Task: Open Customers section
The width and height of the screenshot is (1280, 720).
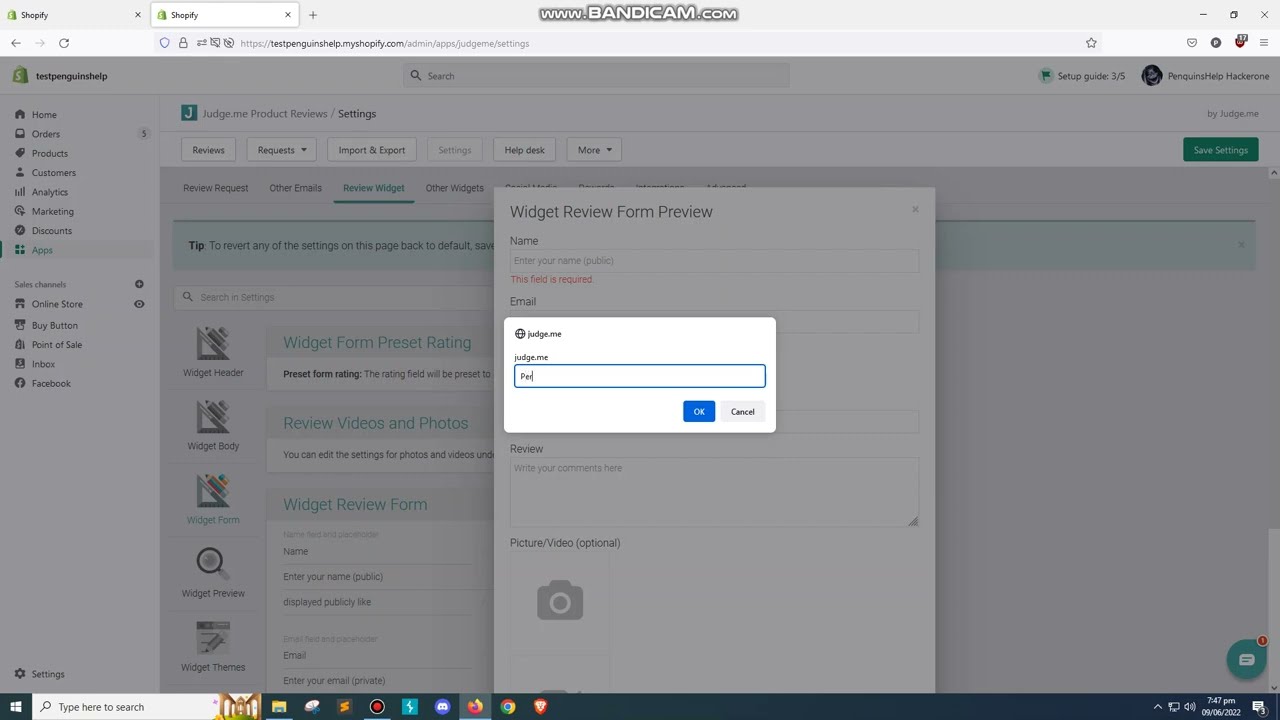Action: pos(53,173)
